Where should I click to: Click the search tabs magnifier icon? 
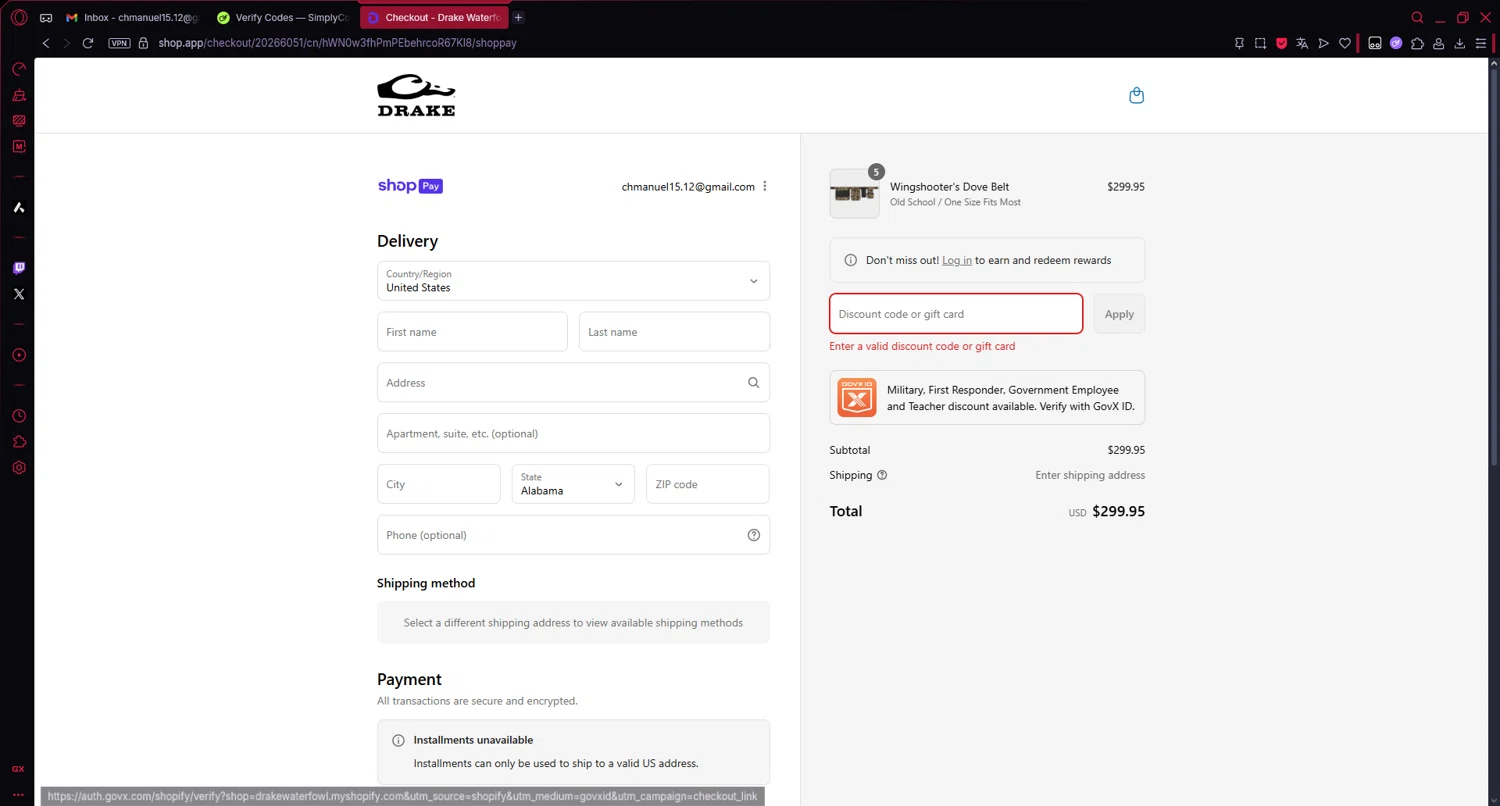[x=1417, y=18]
